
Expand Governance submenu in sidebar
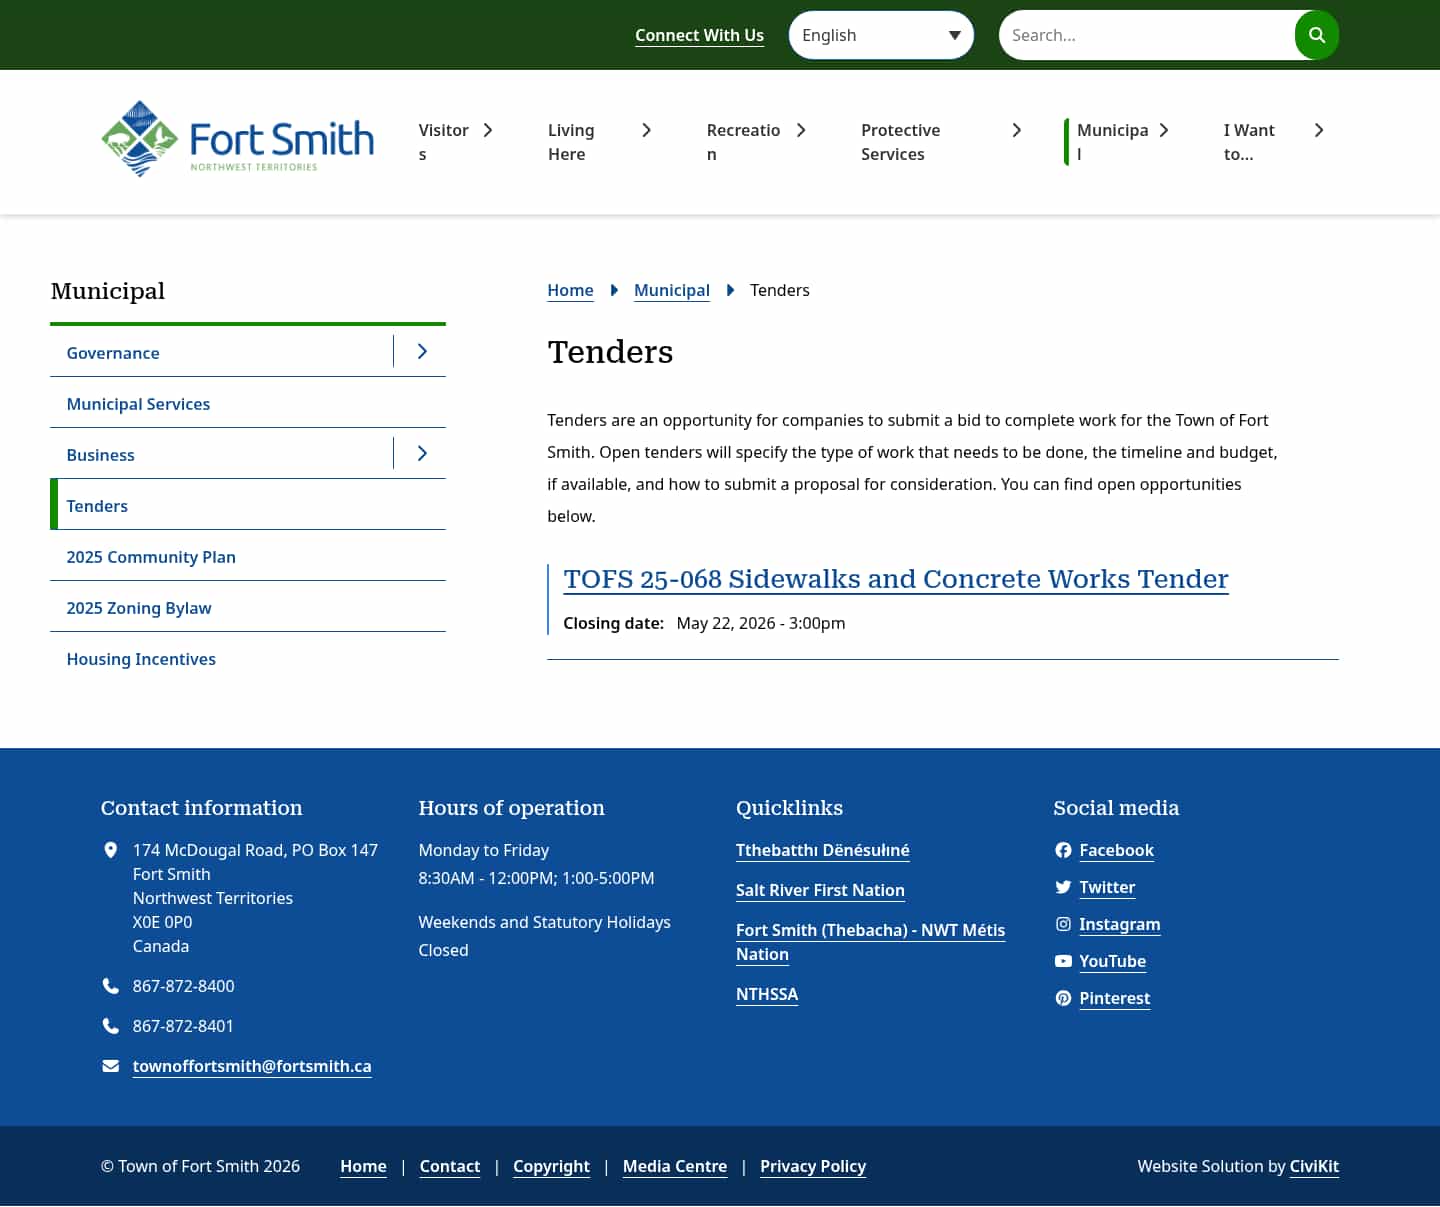[421, 351]
